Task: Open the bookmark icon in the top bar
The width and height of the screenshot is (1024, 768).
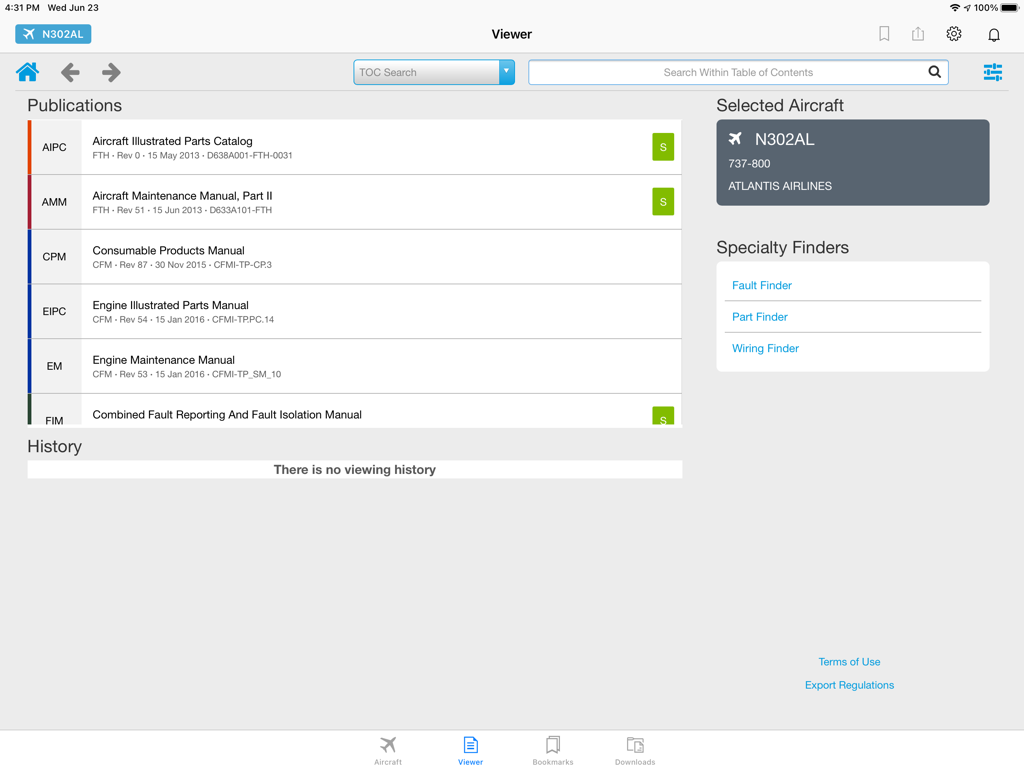Action: [x=884, y=33]
